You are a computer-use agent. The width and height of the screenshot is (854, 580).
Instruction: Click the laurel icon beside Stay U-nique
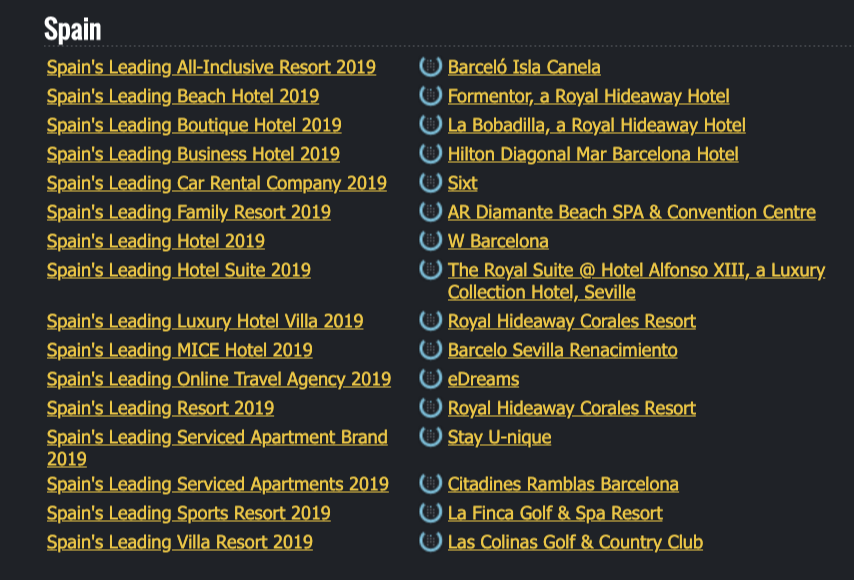click(x=430, y=436)
